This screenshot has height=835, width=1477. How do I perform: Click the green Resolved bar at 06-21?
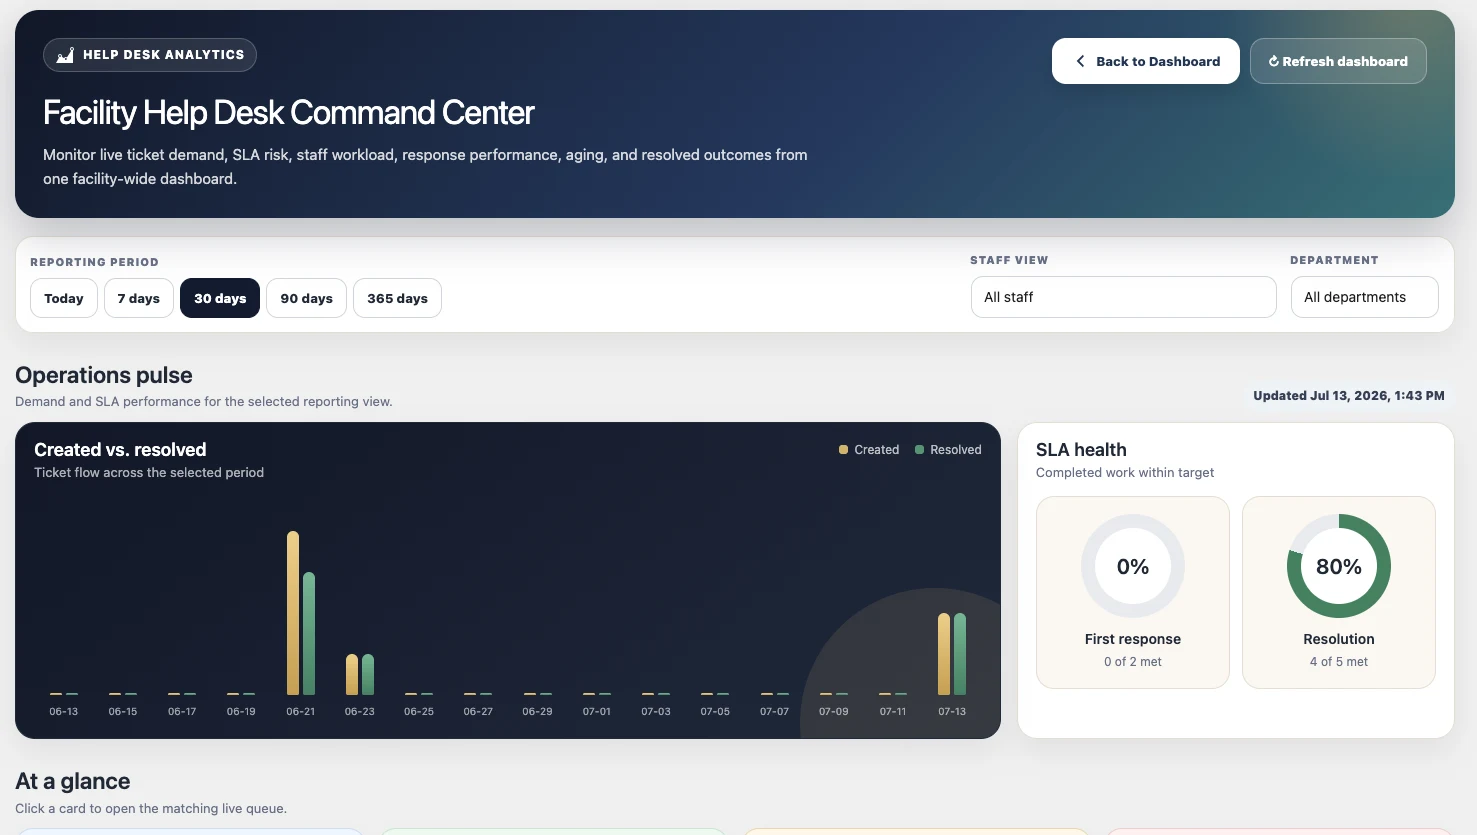coord(309,634)
